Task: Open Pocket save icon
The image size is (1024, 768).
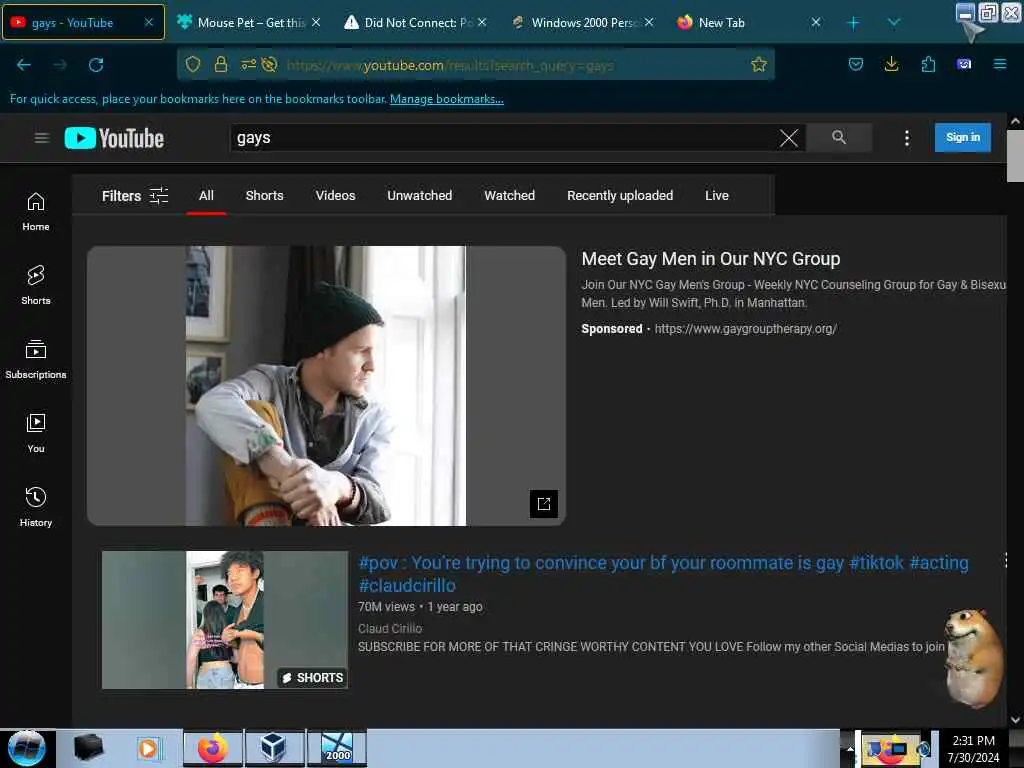Action: (x=856, y=64)
